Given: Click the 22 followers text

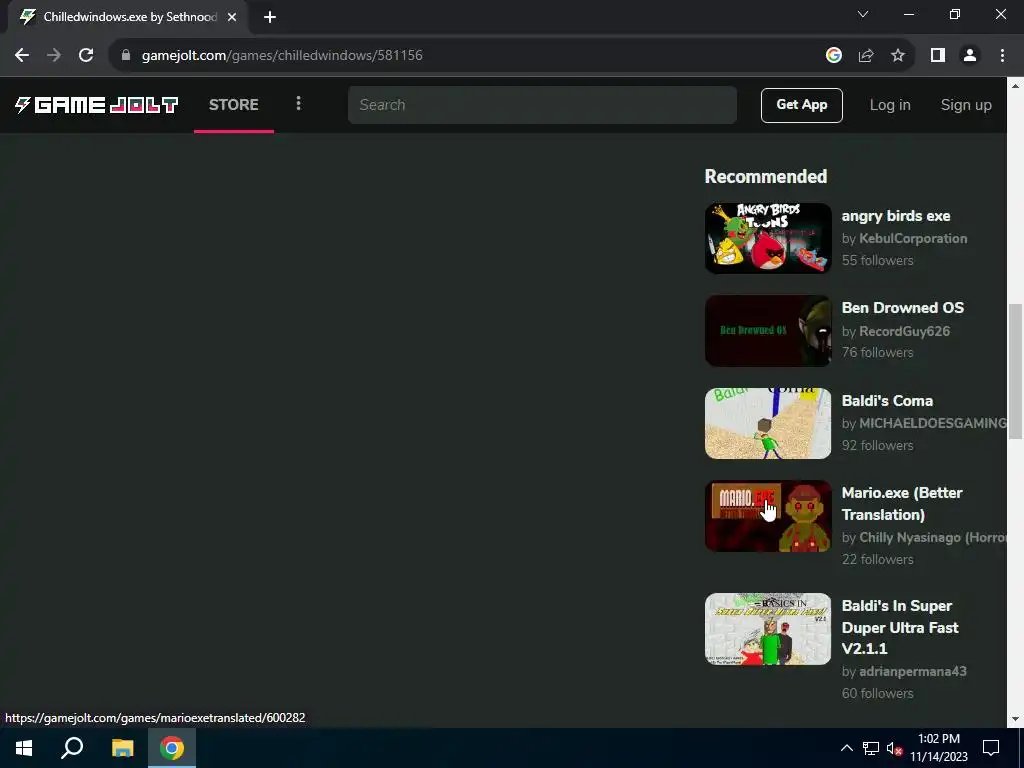Looking at the screenshot, I should coord(877,560).
